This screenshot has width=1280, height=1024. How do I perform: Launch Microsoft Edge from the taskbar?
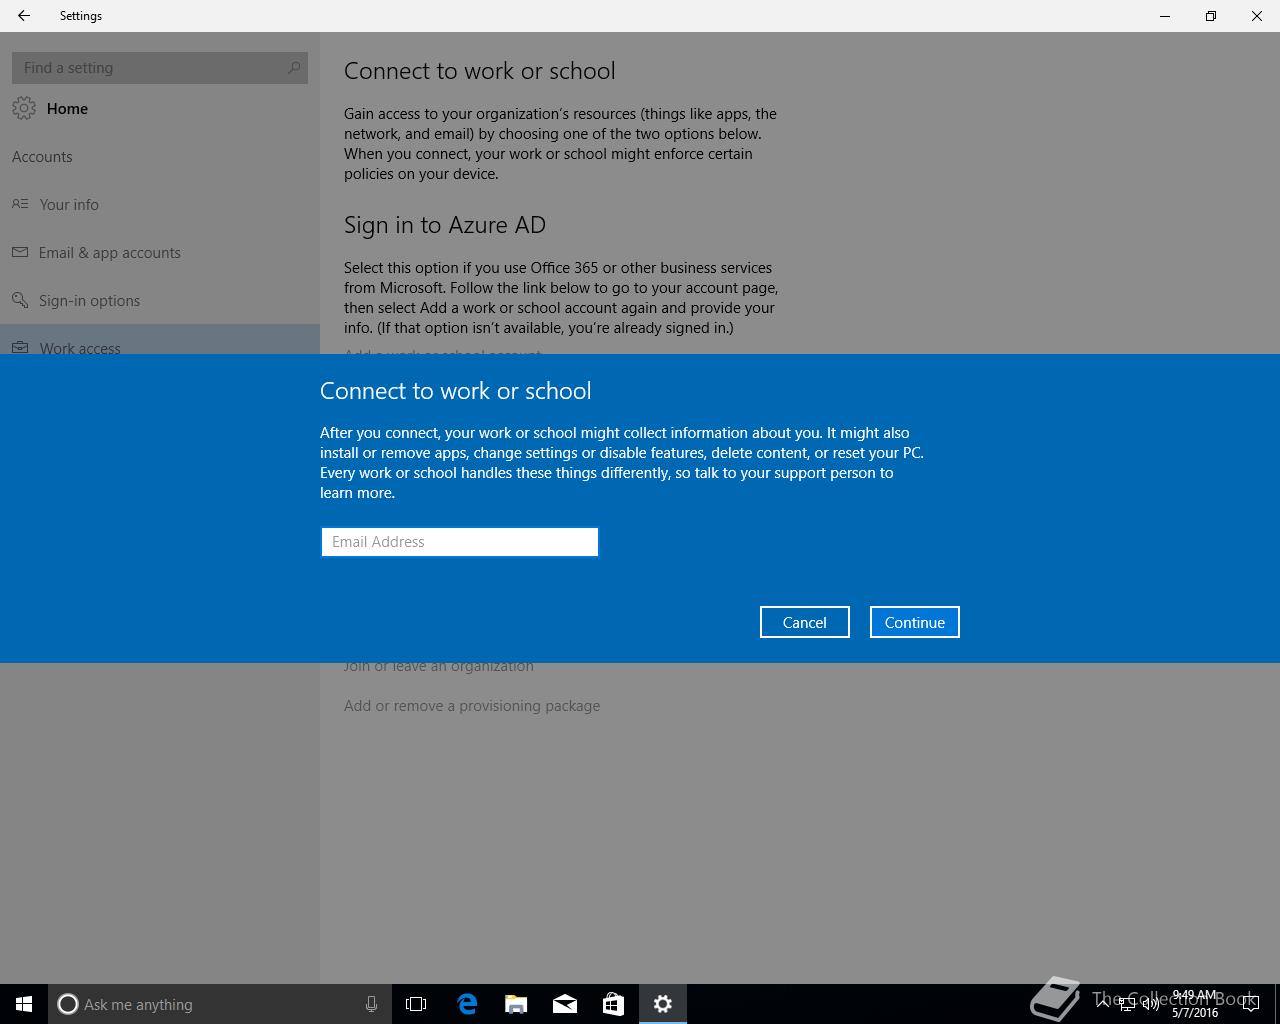[x=467, y=1004]
